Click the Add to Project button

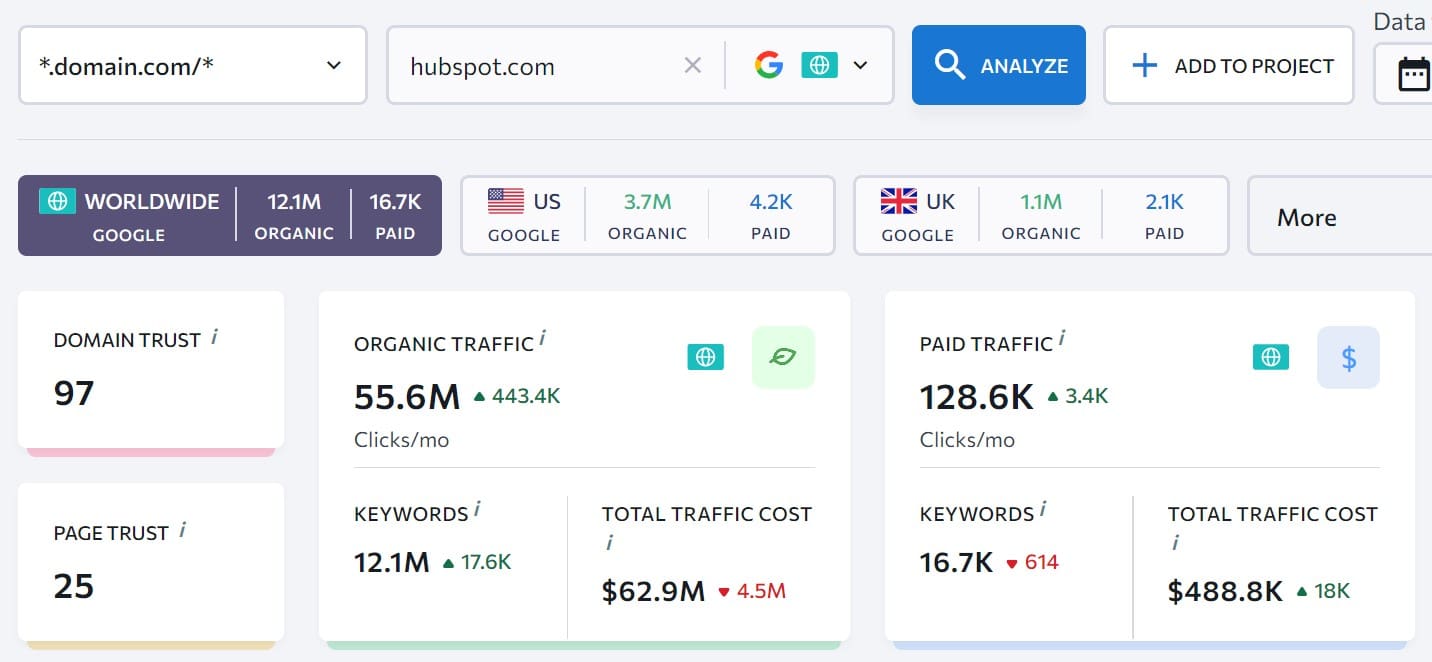pyautogui.click(x=1229, y=66)
